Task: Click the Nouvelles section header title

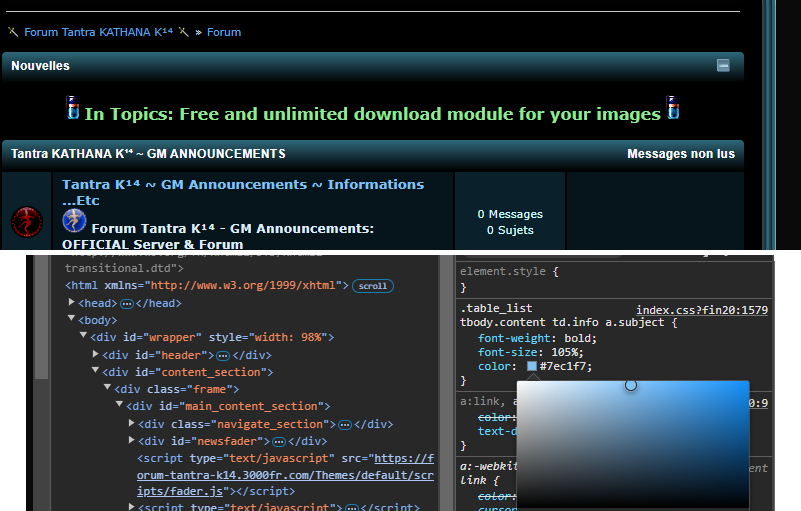Action: pos(40,66)
